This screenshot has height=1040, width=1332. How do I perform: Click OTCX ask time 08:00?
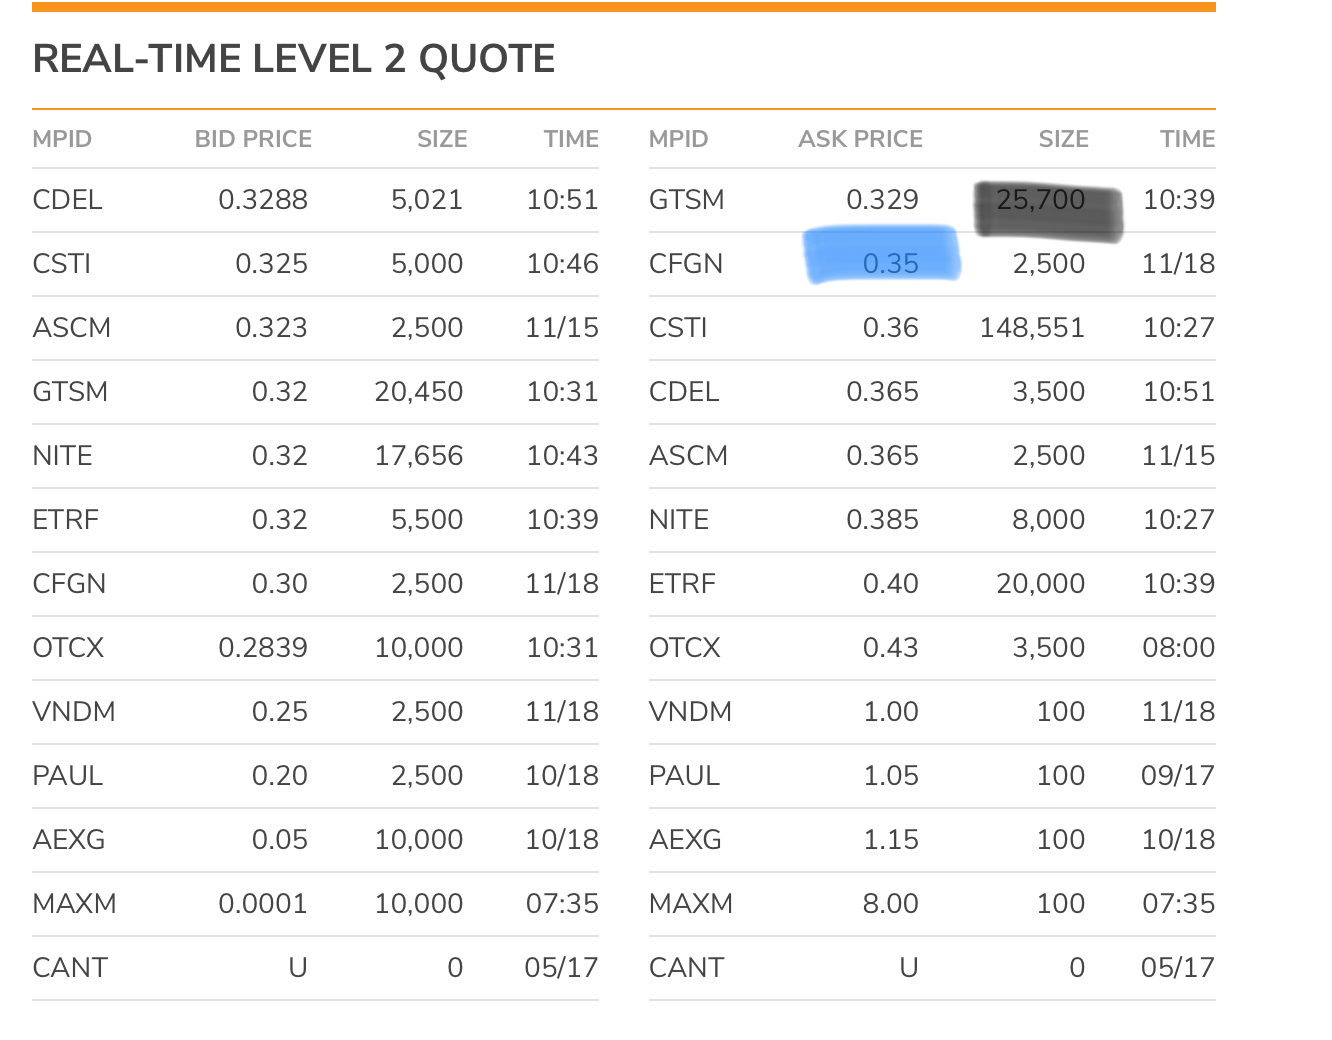tap(1178, 648)
